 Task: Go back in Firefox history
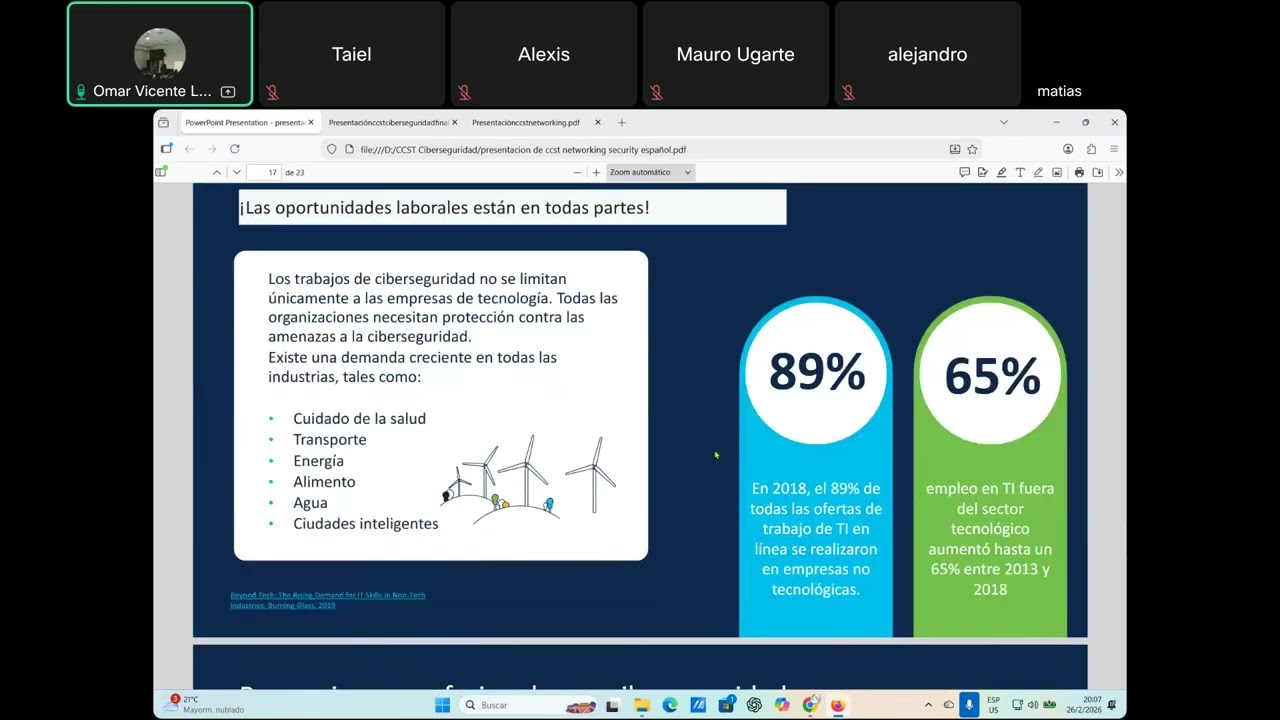(x=188, y=149)
